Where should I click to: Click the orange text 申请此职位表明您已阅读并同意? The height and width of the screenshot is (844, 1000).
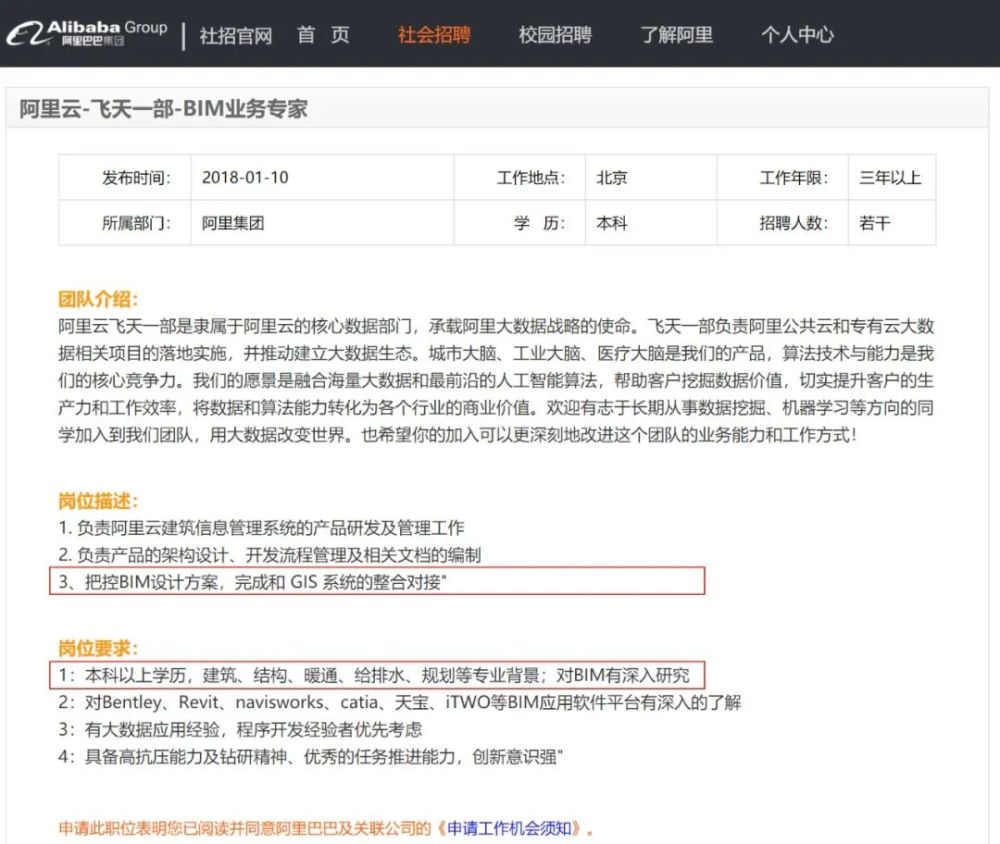[246, 828]
